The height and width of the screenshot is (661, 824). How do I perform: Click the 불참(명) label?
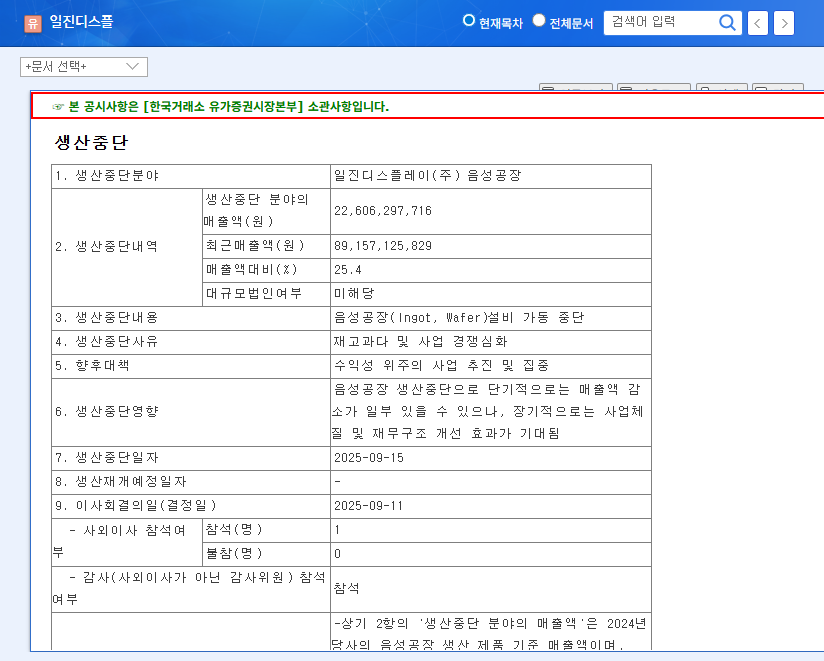tap(234, 553)
